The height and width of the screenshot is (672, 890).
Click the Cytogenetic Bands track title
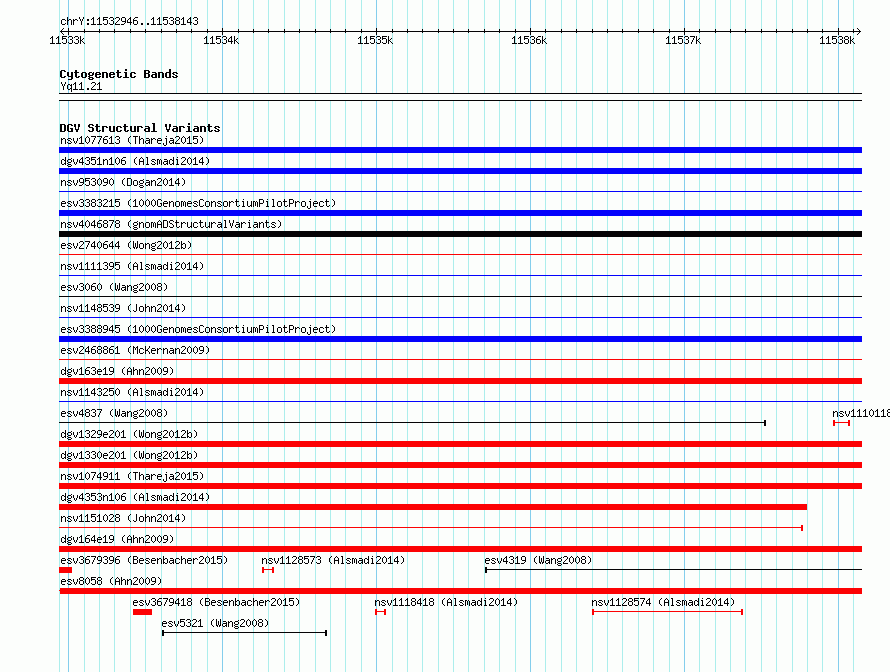(x=119, y=74)
